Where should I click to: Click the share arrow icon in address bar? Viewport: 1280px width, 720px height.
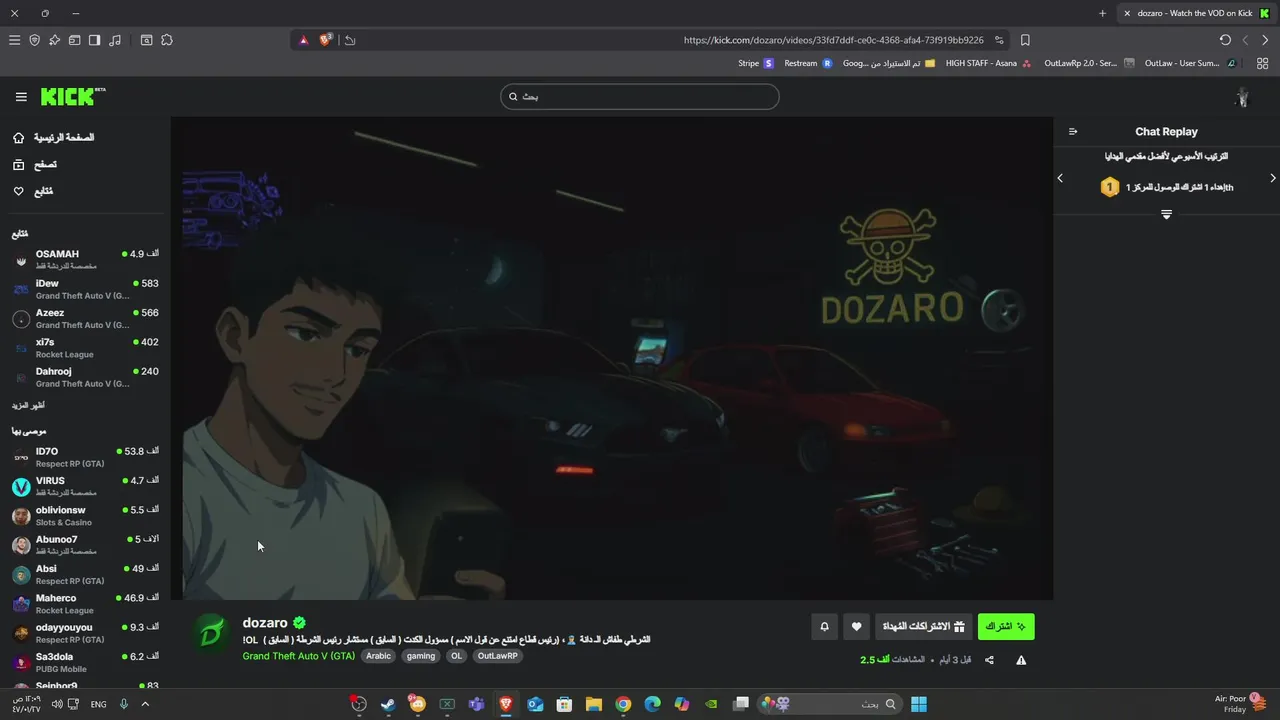350,40
